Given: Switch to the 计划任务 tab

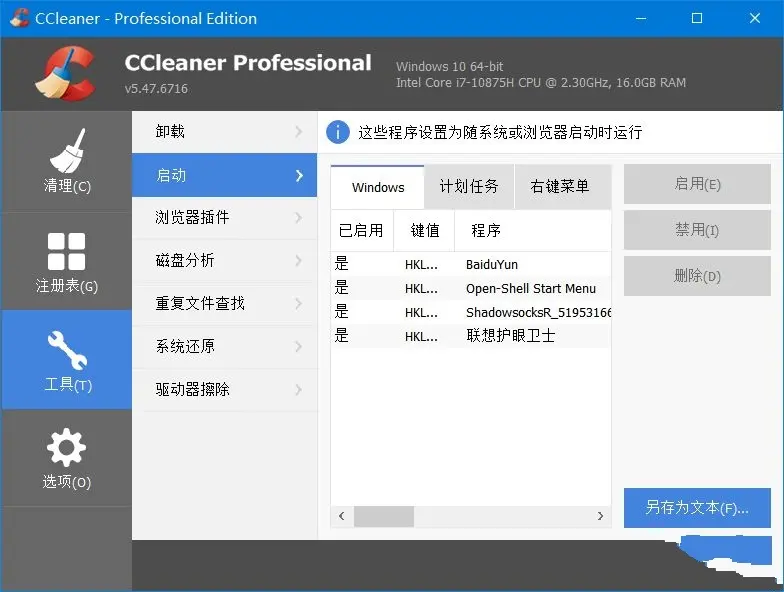Looking at the screenshot, I should click(x=469, y=186).
